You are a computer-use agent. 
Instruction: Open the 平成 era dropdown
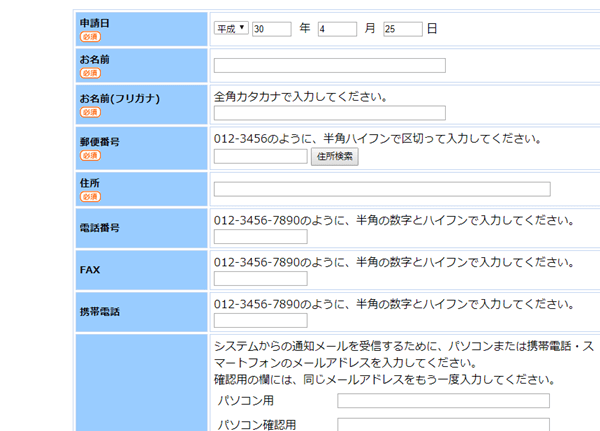click(x=231, y=29)
